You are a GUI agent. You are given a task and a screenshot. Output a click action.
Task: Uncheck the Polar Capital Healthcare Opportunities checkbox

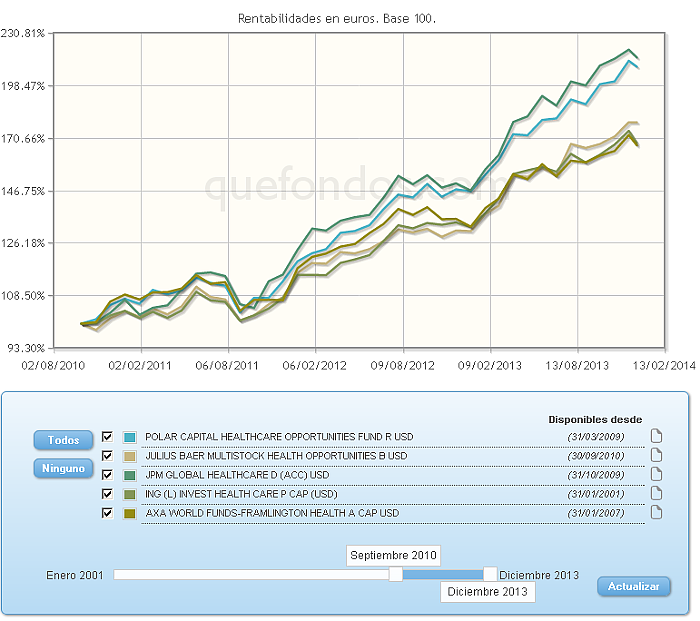click(107, 436)
